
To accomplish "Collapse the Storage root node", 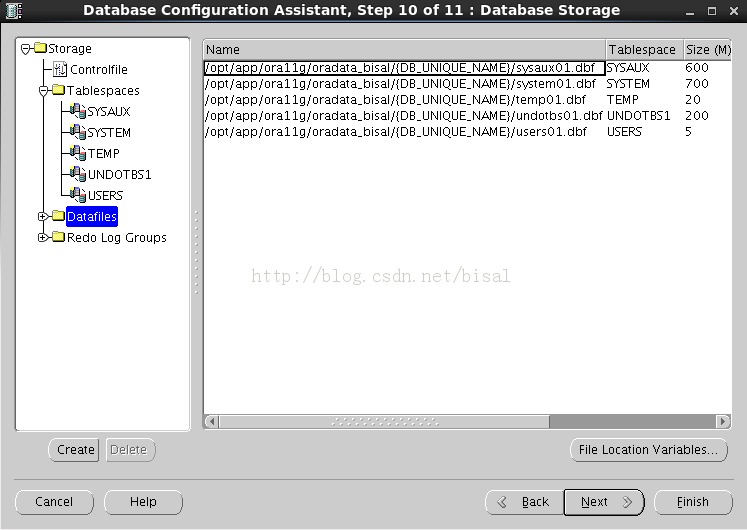I will click(x=26, y=49).
